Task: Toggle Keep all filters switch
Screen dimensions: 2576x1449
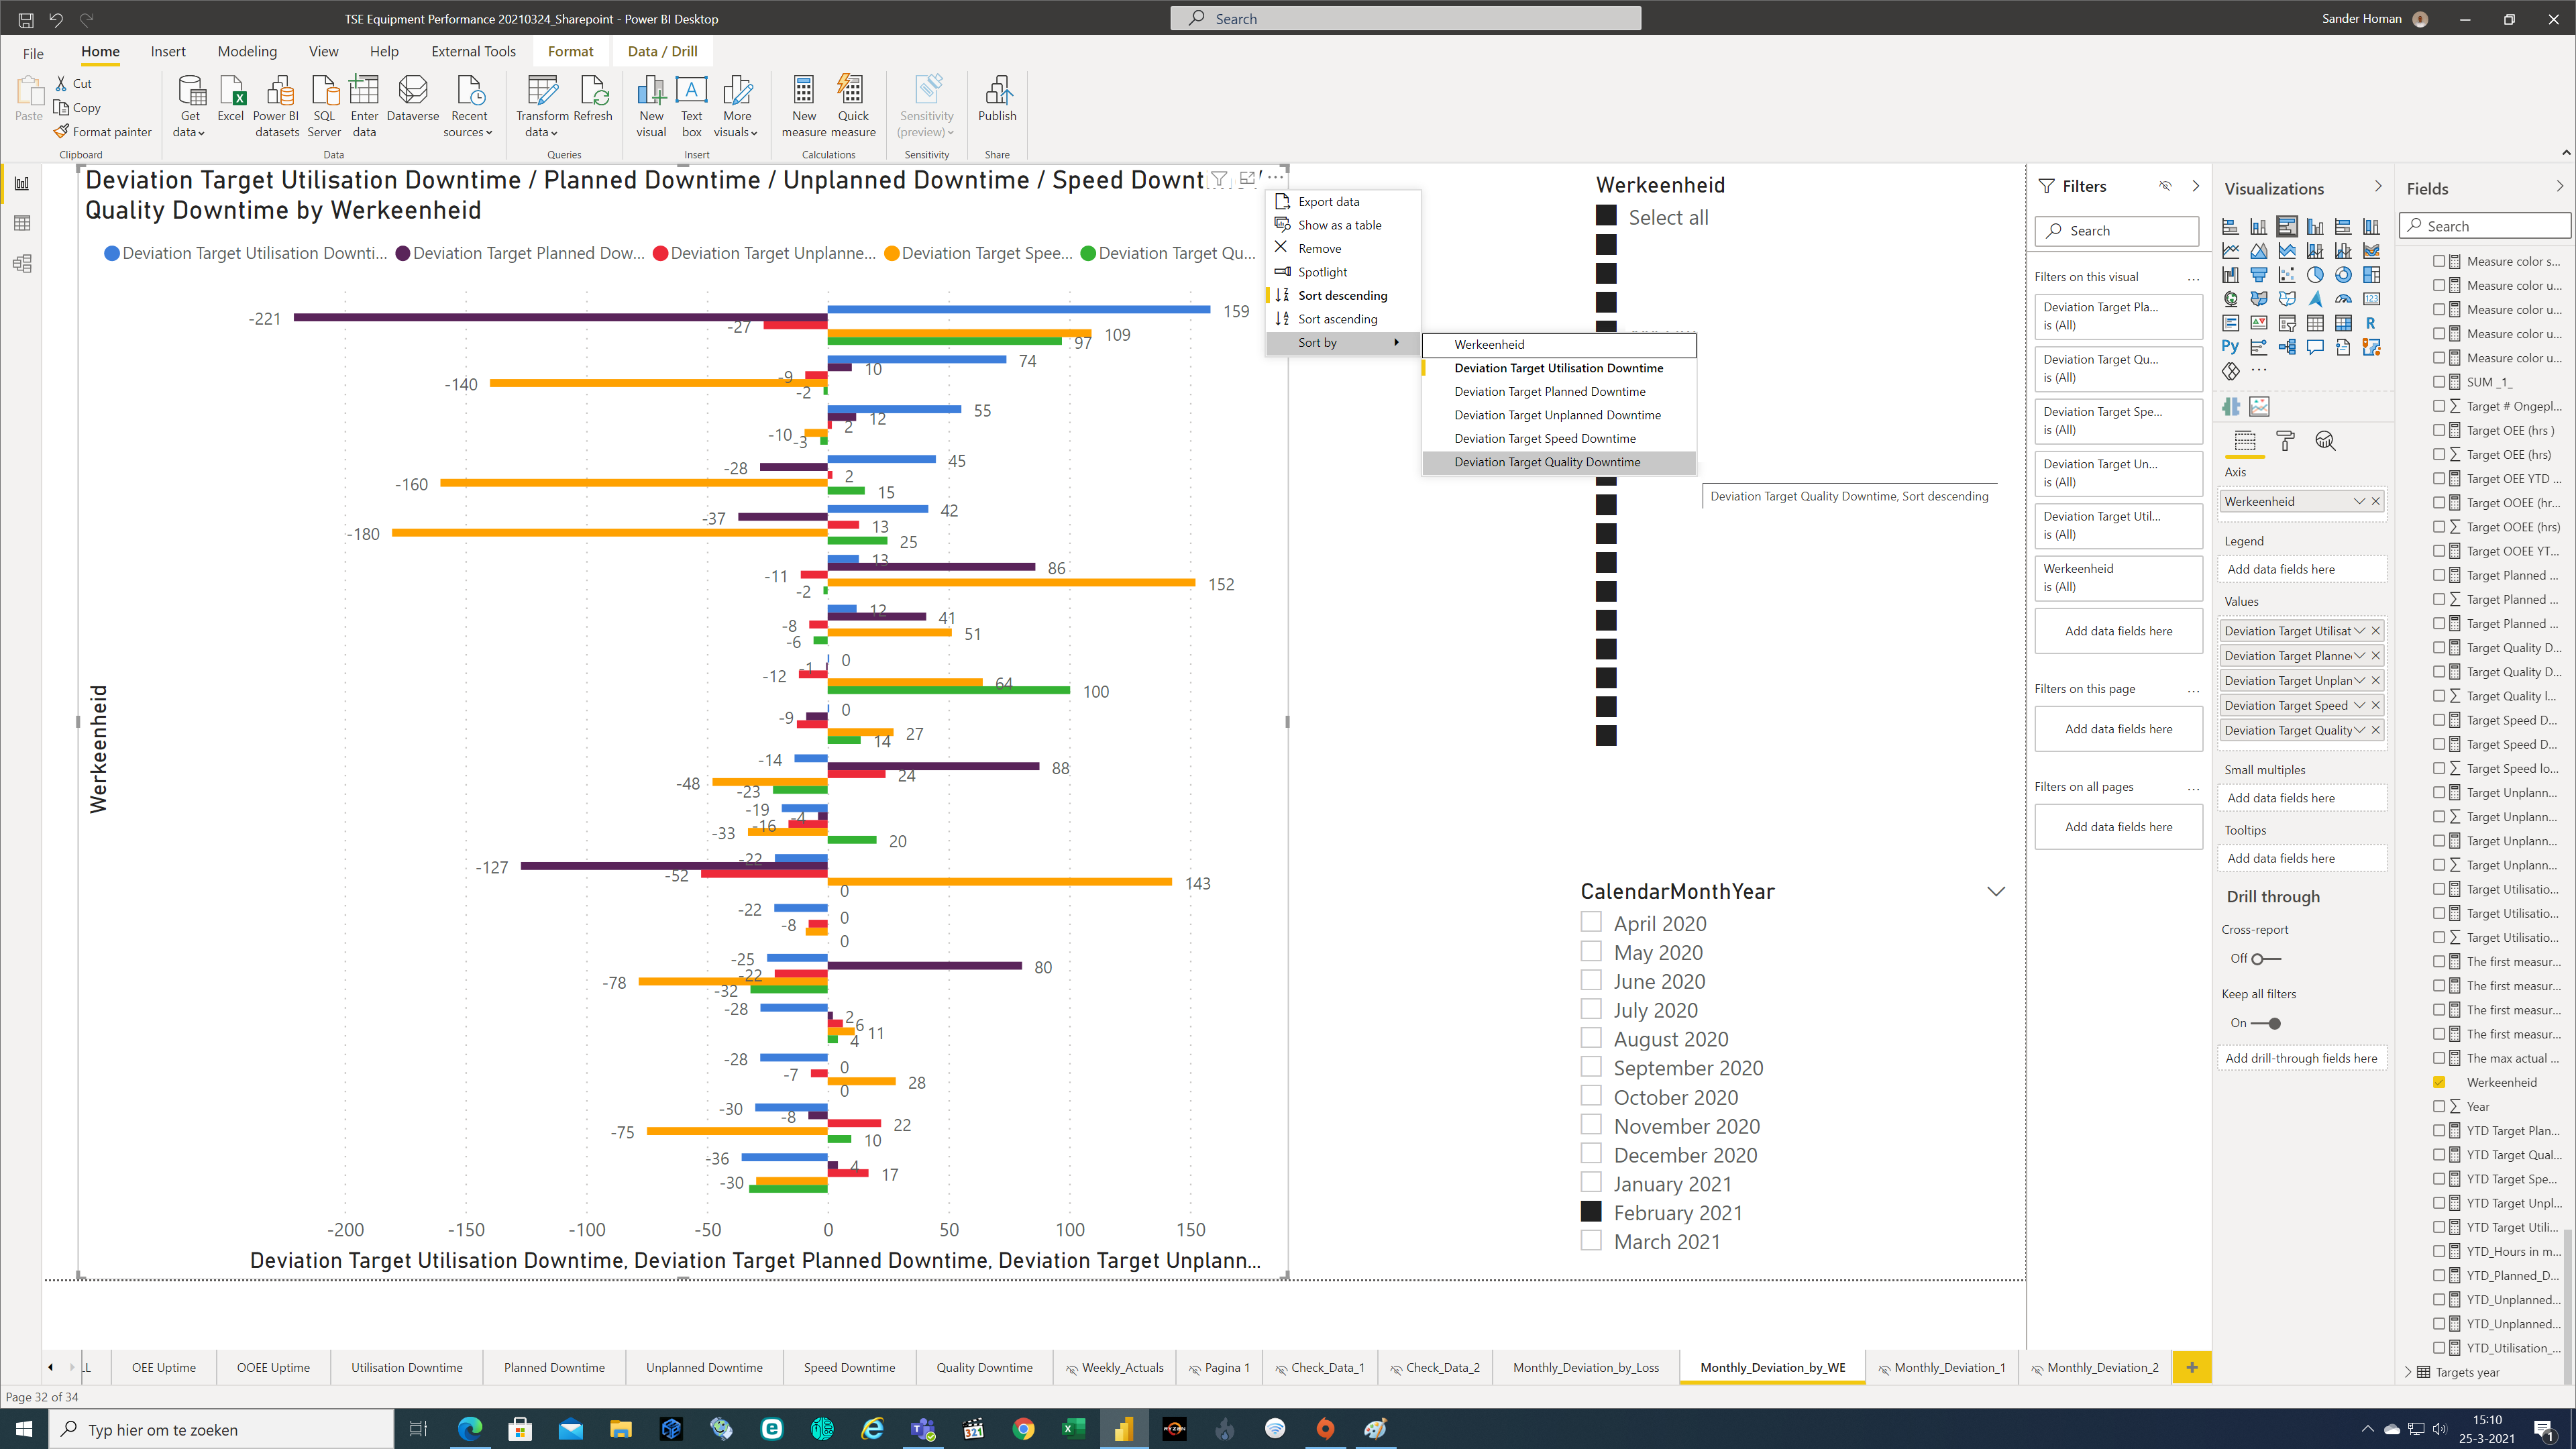Action: point(2265,1024)
